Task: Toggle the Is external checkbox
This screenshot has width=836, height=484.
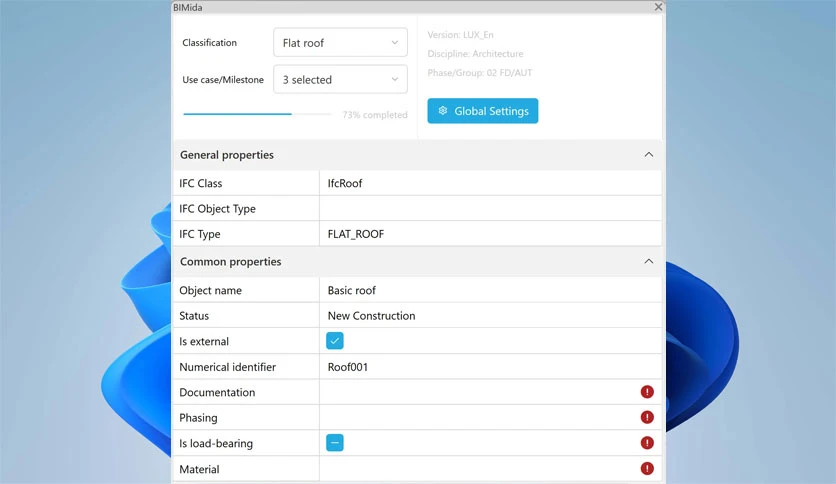Action: (x=335, y=341)
